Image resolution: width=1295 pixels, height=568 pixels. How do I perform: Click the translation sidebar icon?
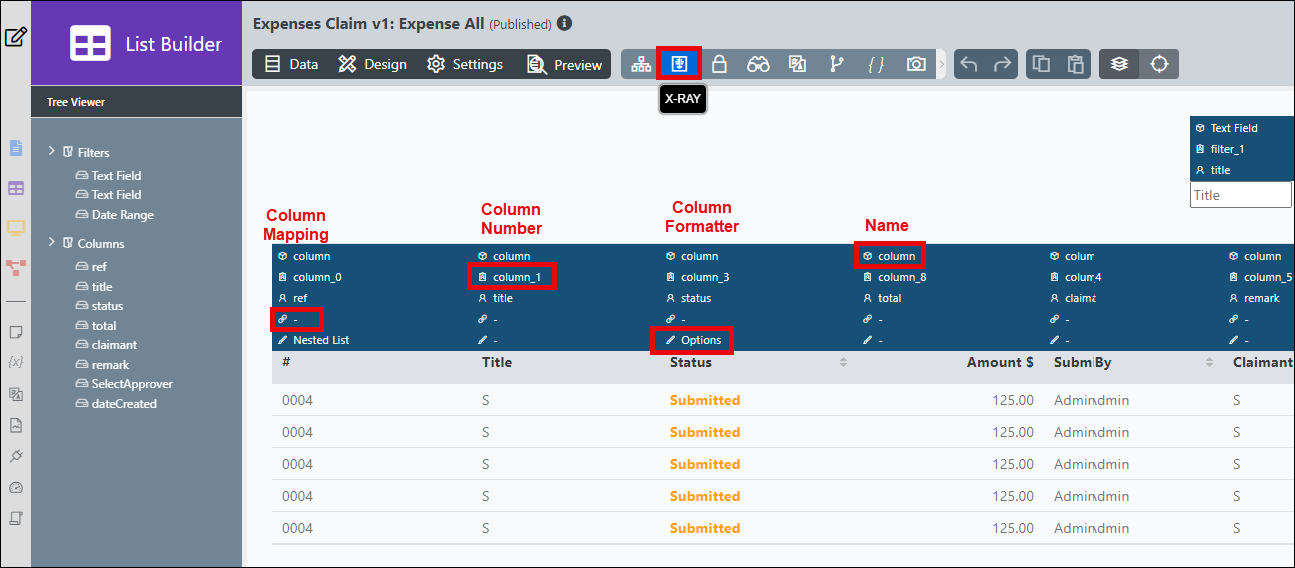click(15, 394)
